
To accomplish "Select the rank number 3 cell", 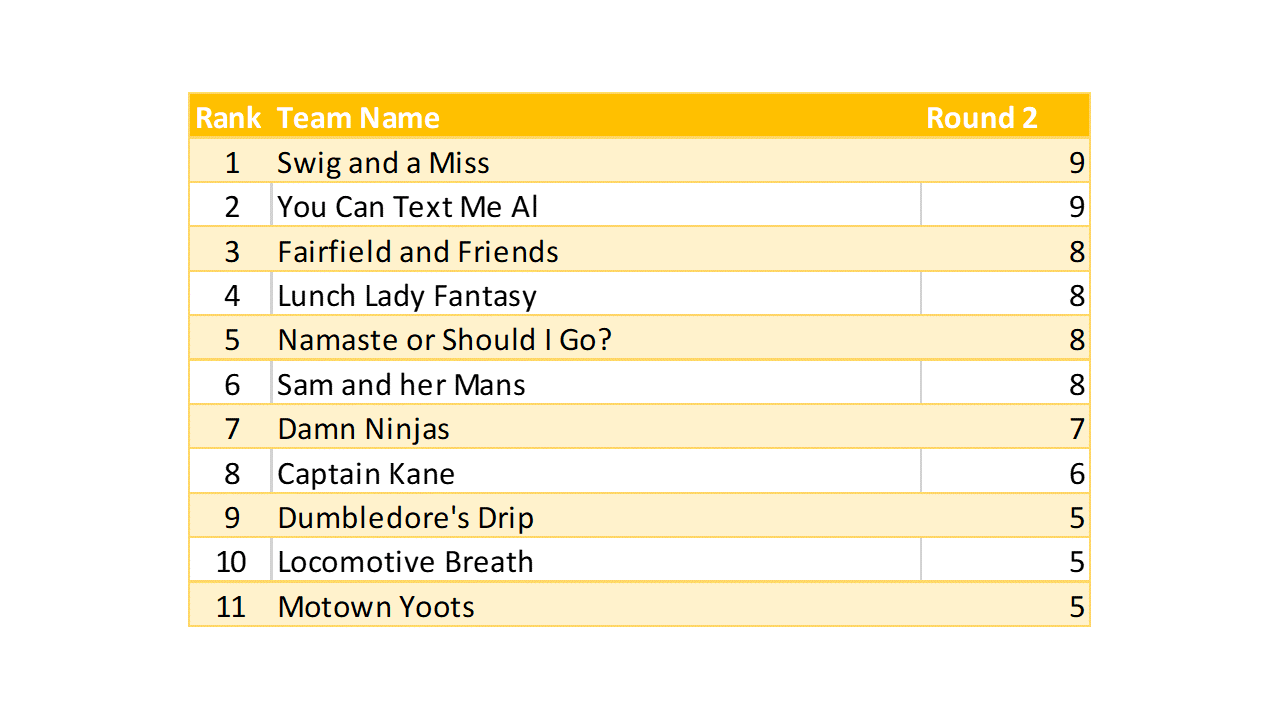I will tap(232, 251).
